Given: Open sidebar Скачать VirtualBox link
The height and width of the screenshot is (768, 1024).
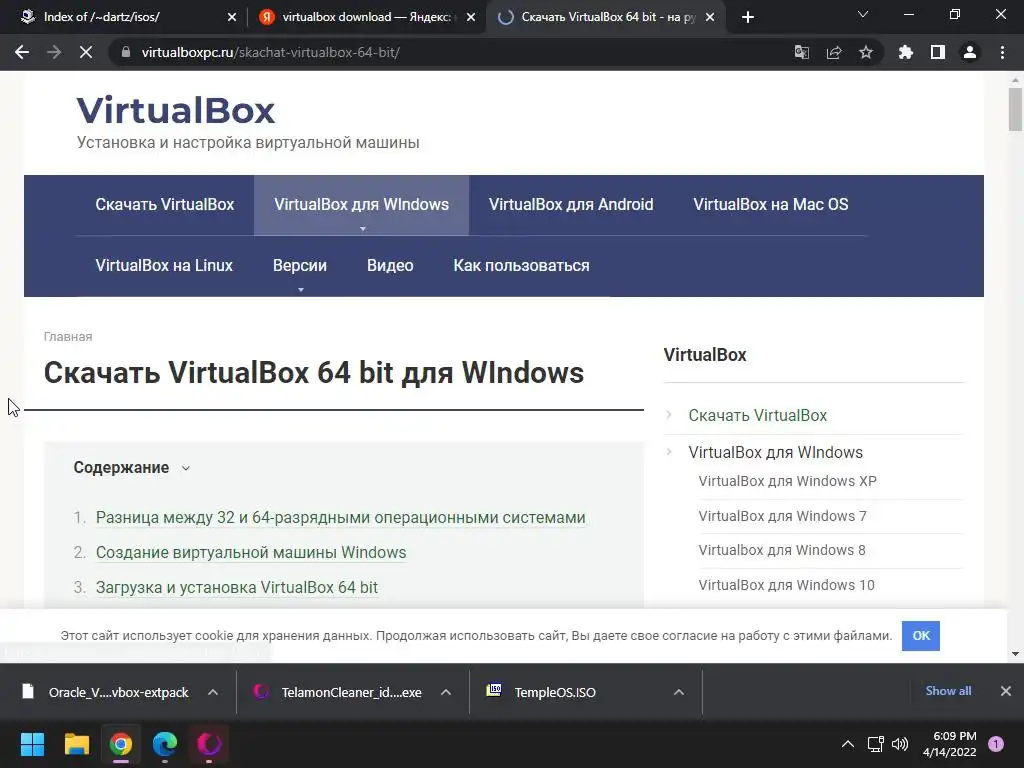Looking at the screenshot, I should coord(758,415).
